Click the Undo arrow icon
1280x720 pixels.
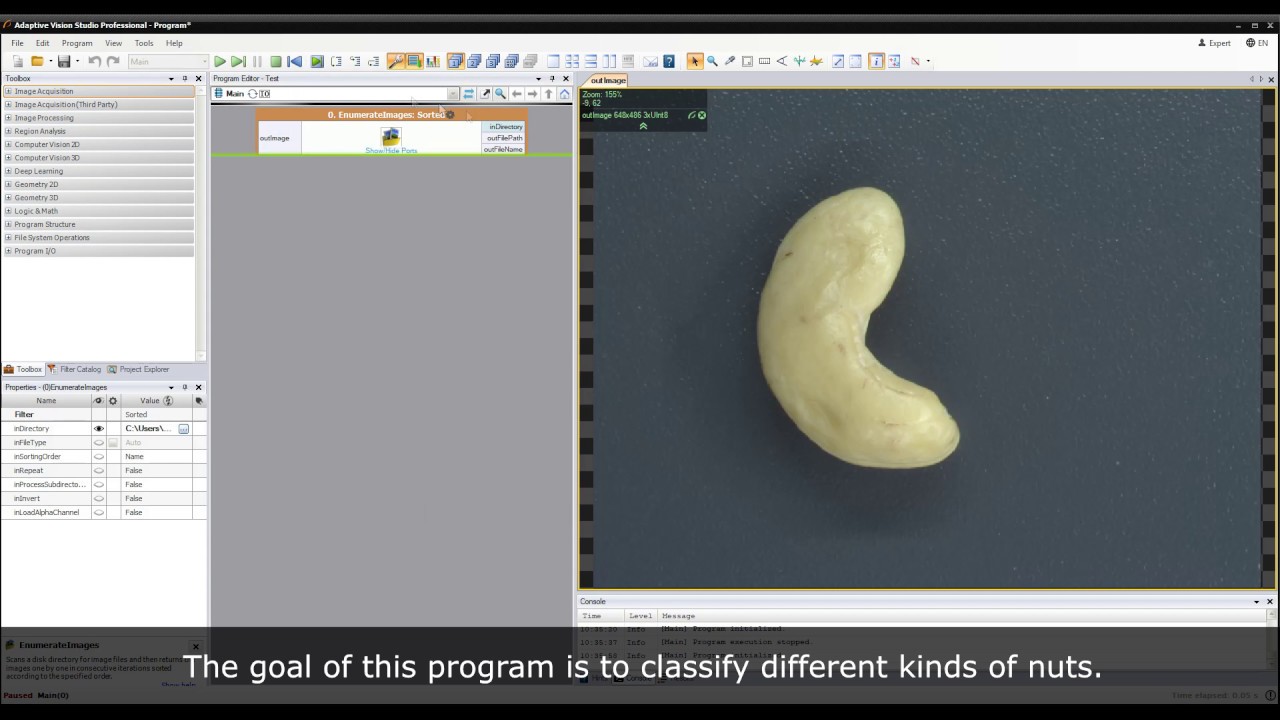[x=94, y=61]
